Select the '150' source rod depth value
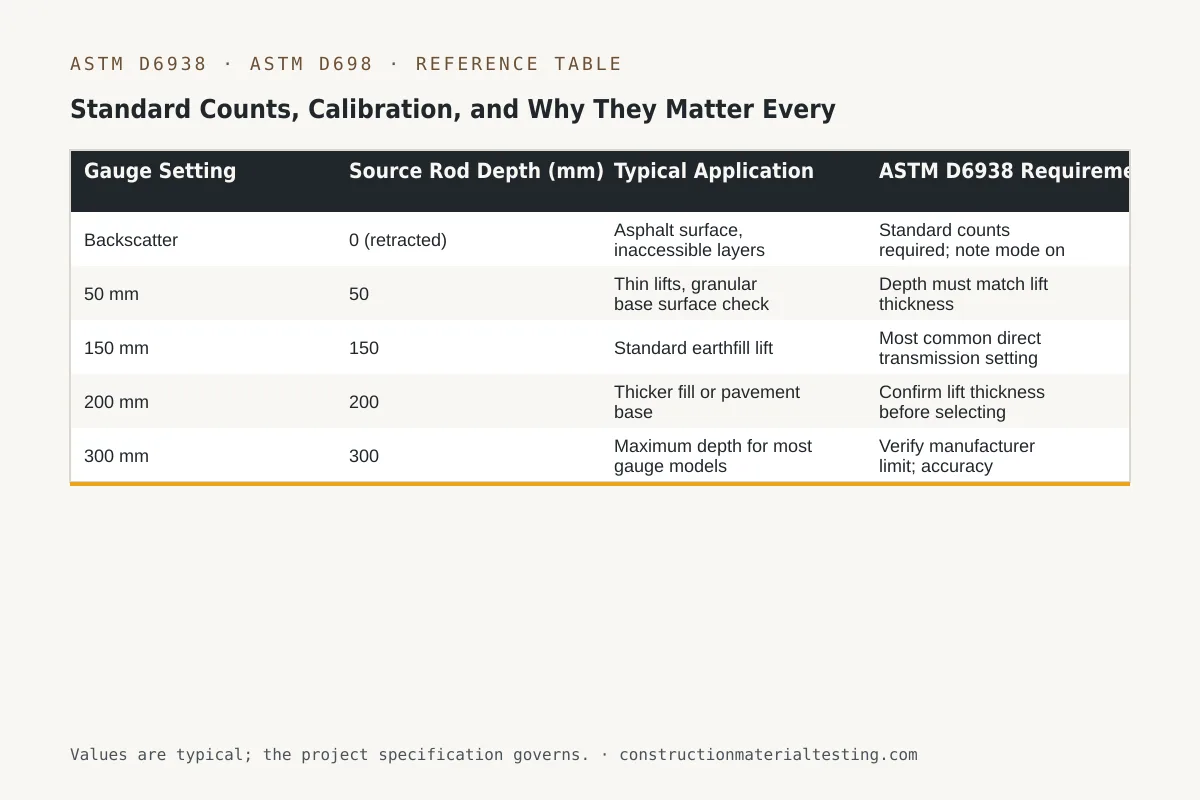This screenshot has height=800, width=1200. [364, 348]
